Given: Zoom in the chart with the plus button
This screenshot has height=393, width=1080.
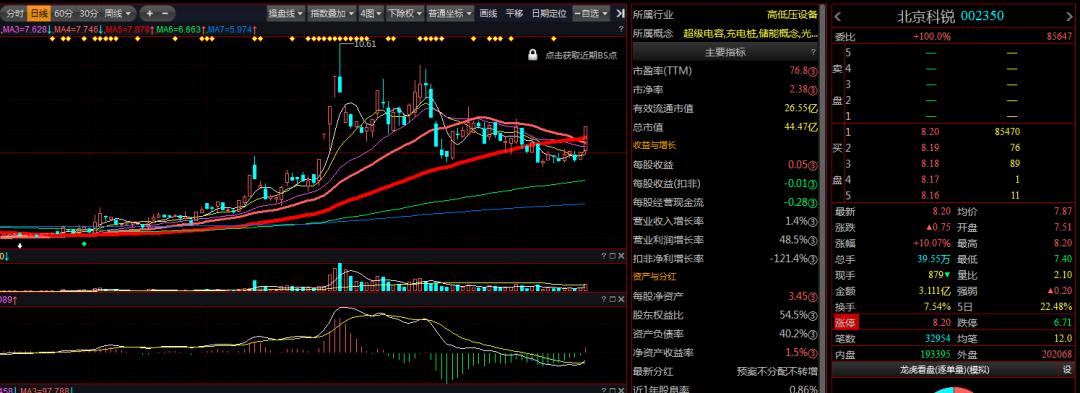Looking at the screenshot, I should pyautogui.click(x=149, y=13).
